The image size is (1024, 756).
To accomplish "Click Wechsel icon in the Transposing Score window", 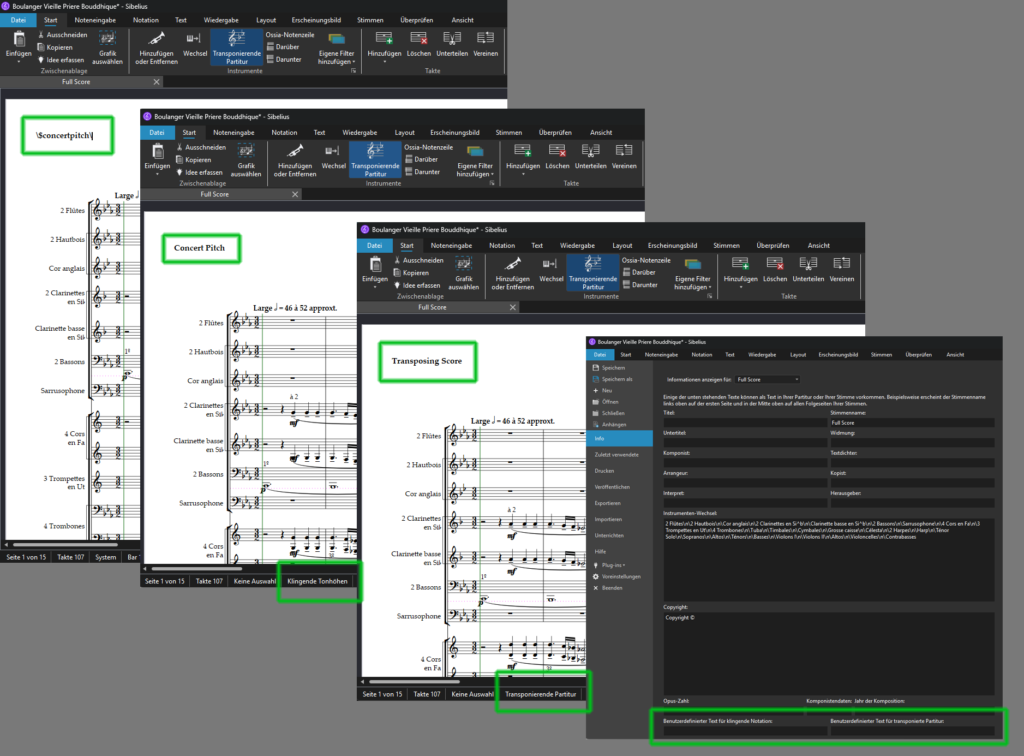I will (x=551, y=264).
